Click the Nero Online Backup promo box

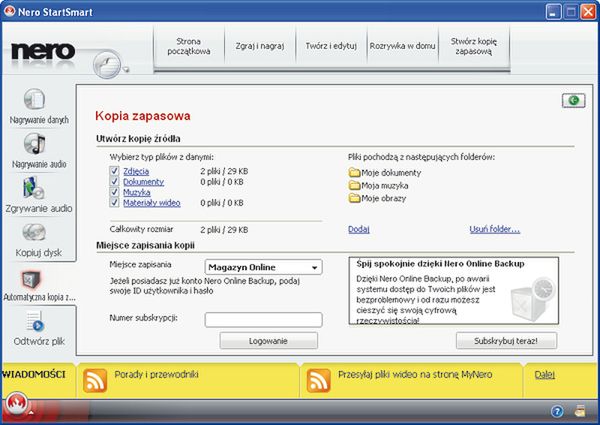click(x=453, y=291)
